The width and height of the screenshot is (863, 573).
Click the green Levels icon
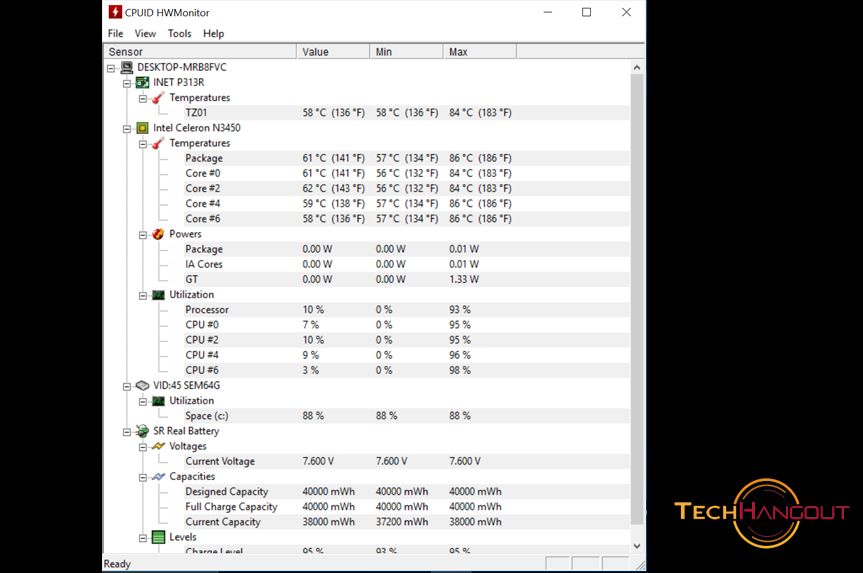[159, 537]
